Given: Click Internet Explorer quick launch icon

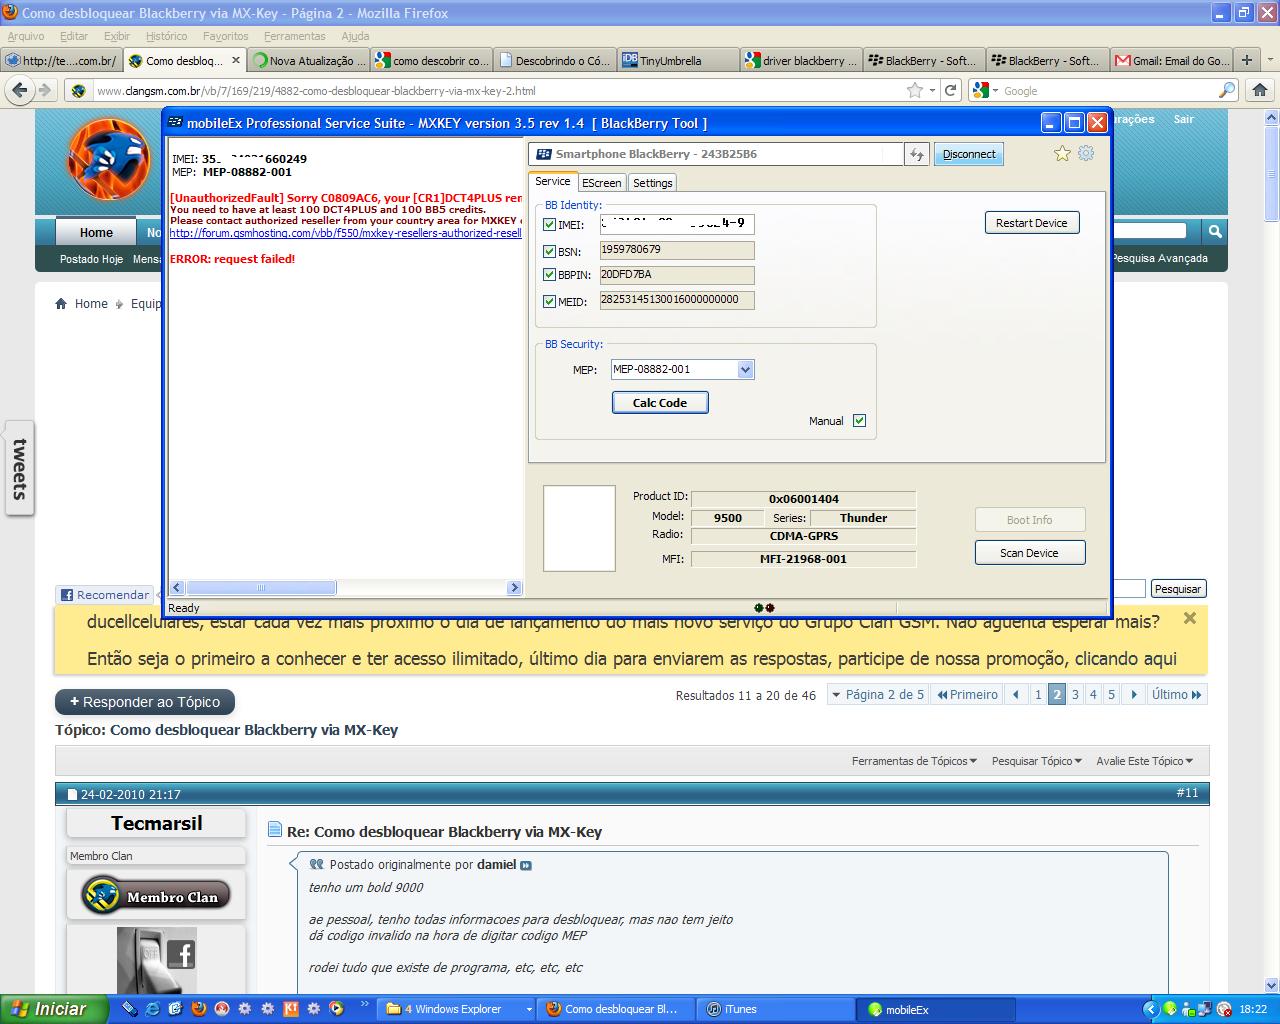Looking at the screenshot, I should (152, 1009).
